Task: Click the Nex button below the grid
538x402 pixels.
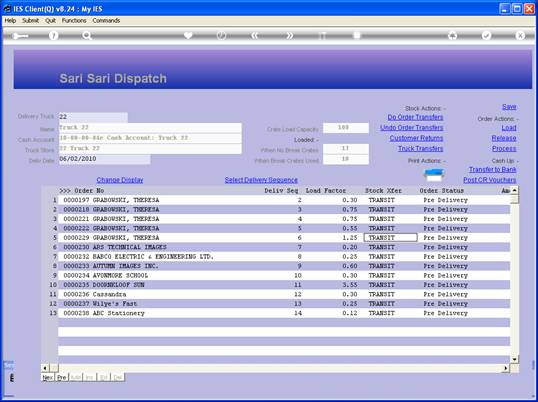Action: tap(48, 377)
